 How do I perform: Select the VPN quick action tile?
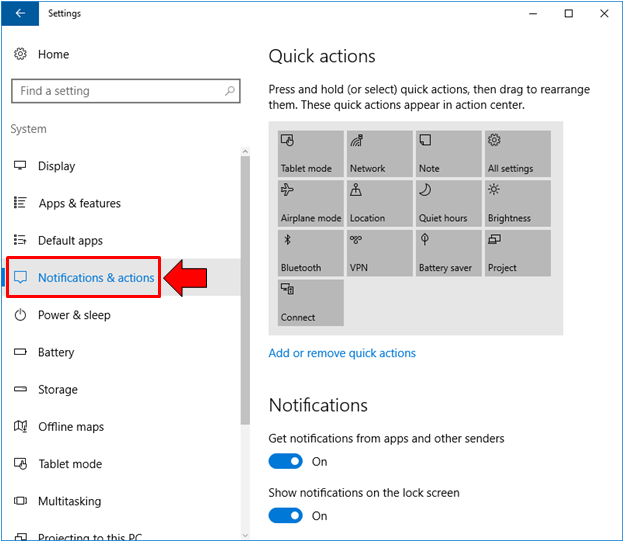pos(379,253)
